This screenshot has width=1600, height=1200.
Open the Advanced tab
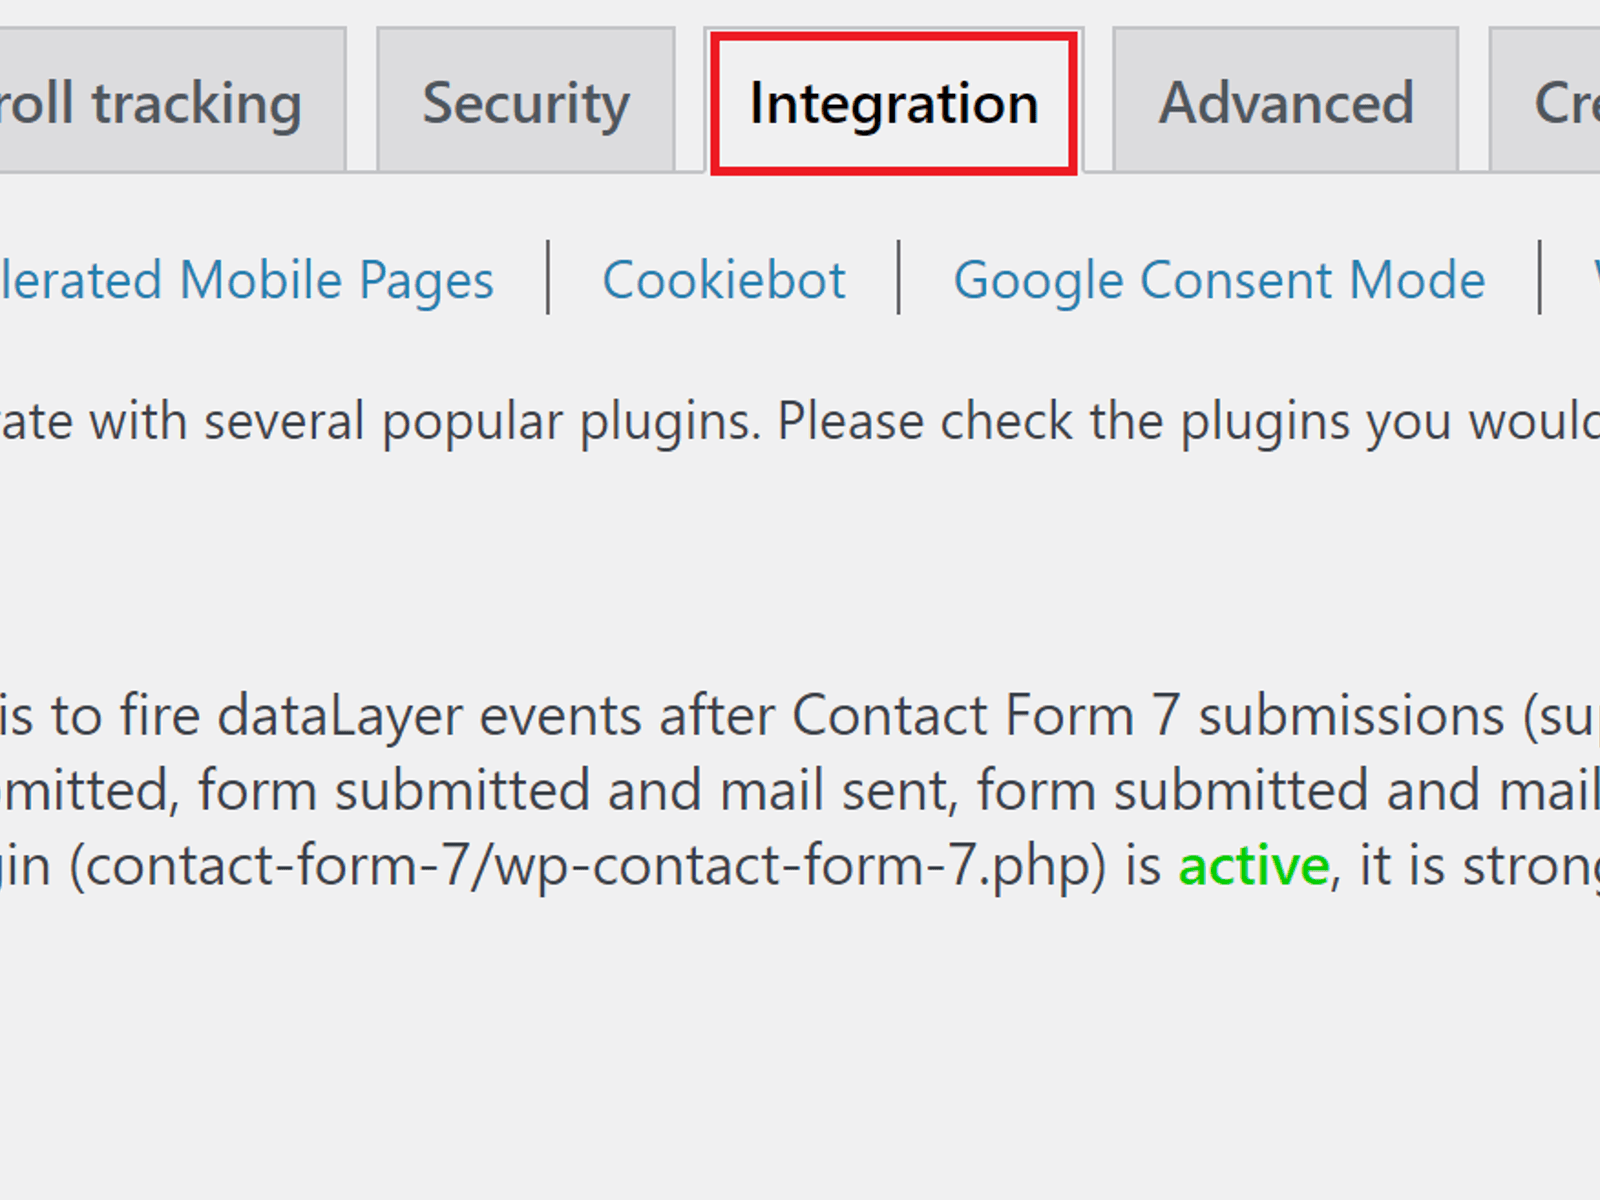click(x=1286, y=103)
